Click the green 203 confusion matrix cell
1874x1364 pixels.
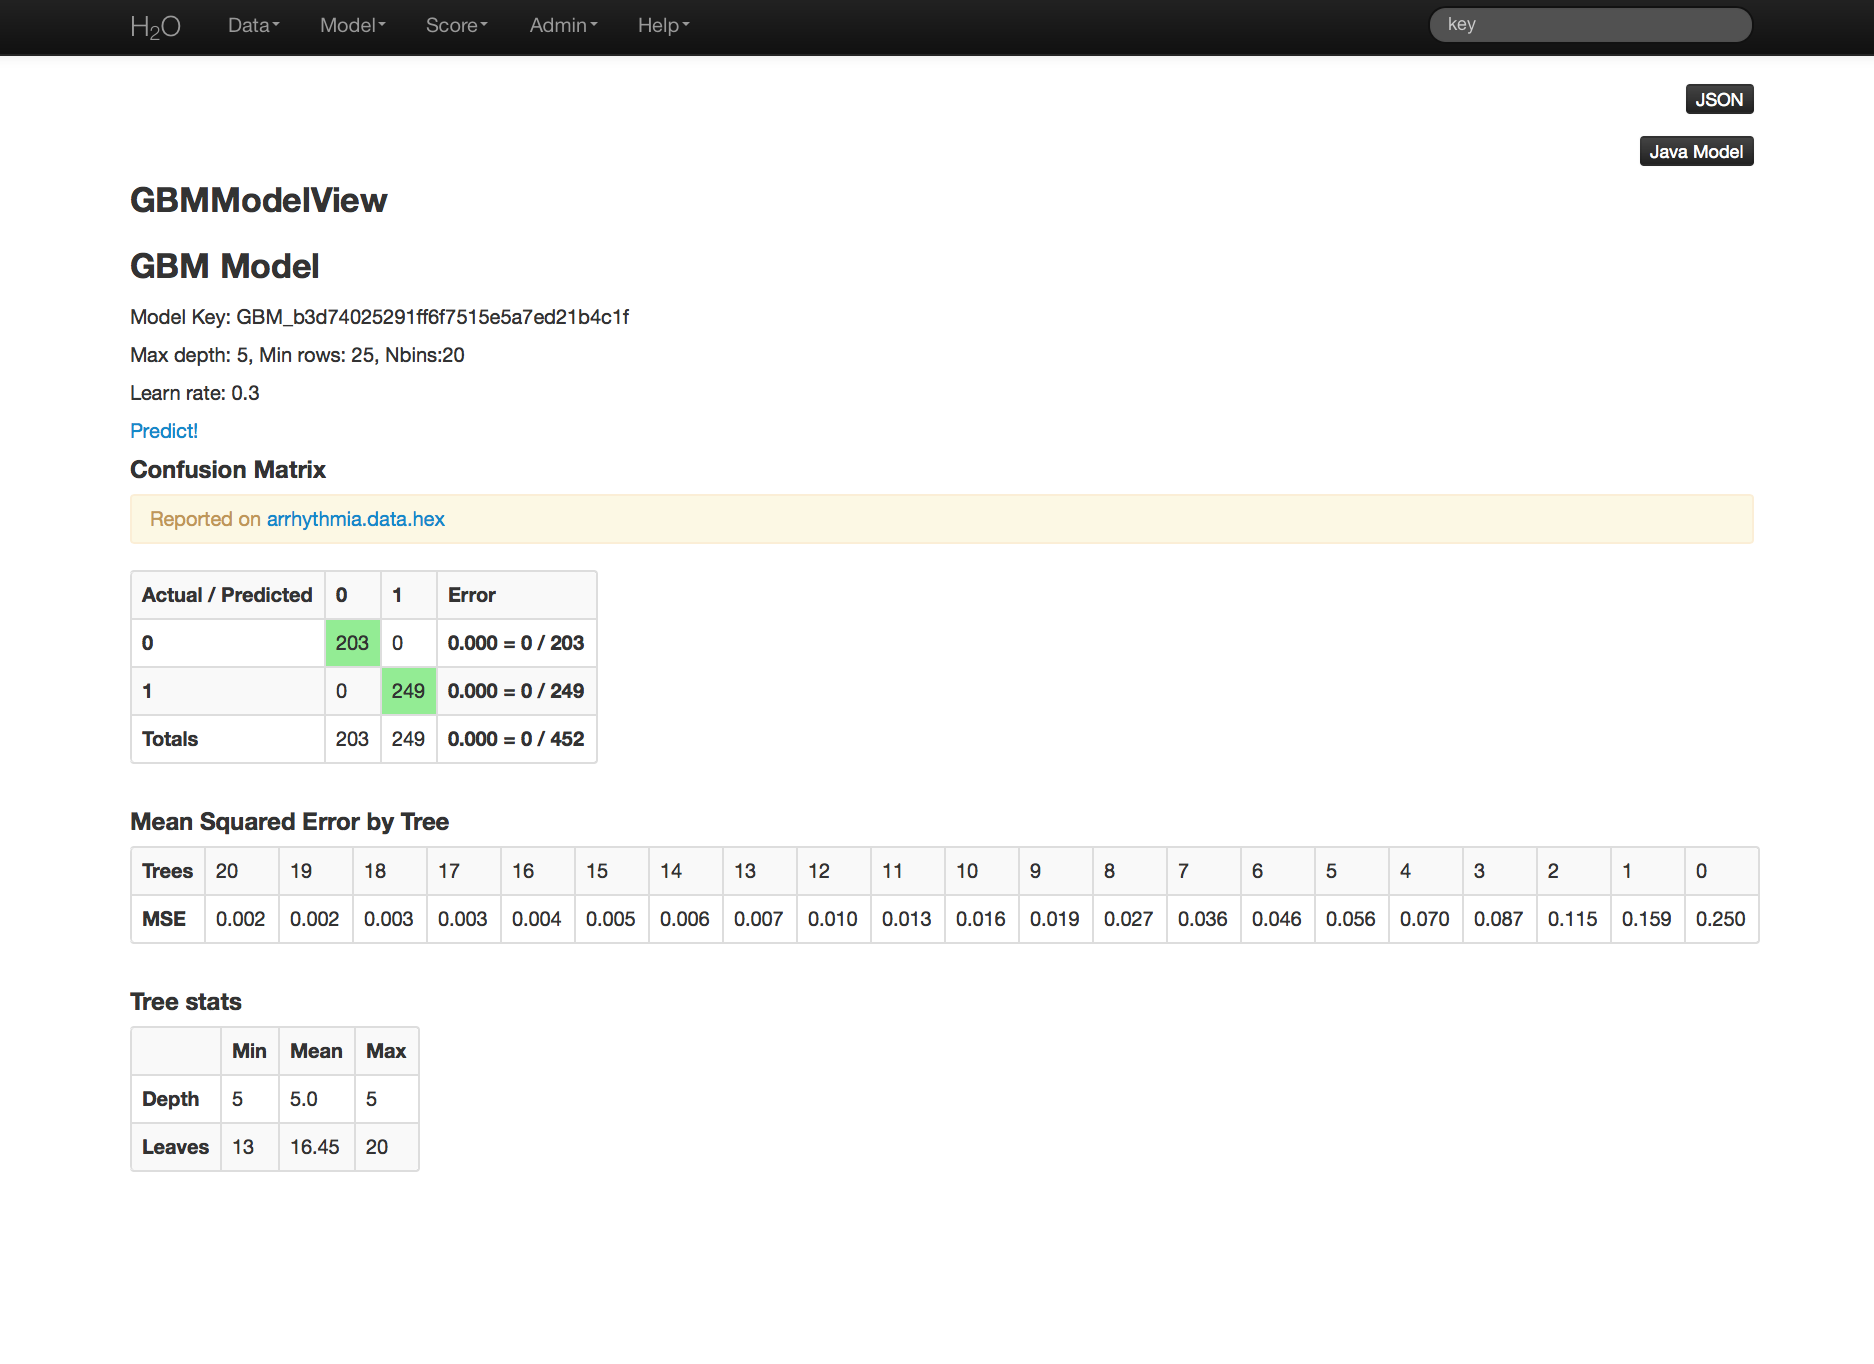click(x=352, y=643)
